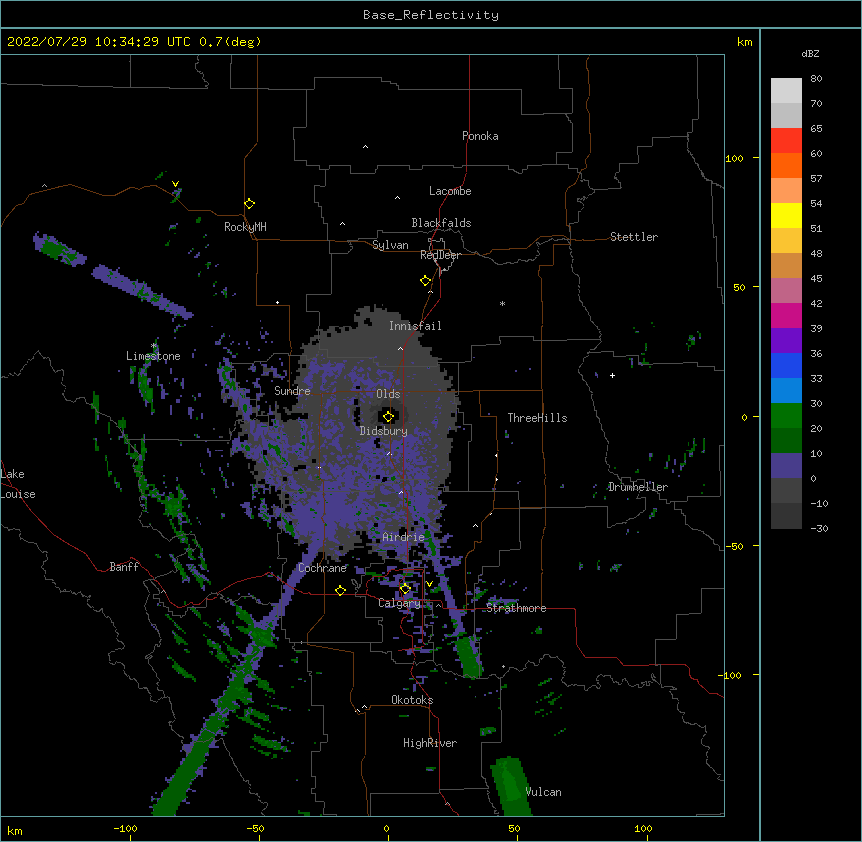This screenshot has height=842, width=862.
Task: Click the 0 tick on the bottom axis
Action: click(386, 829)
